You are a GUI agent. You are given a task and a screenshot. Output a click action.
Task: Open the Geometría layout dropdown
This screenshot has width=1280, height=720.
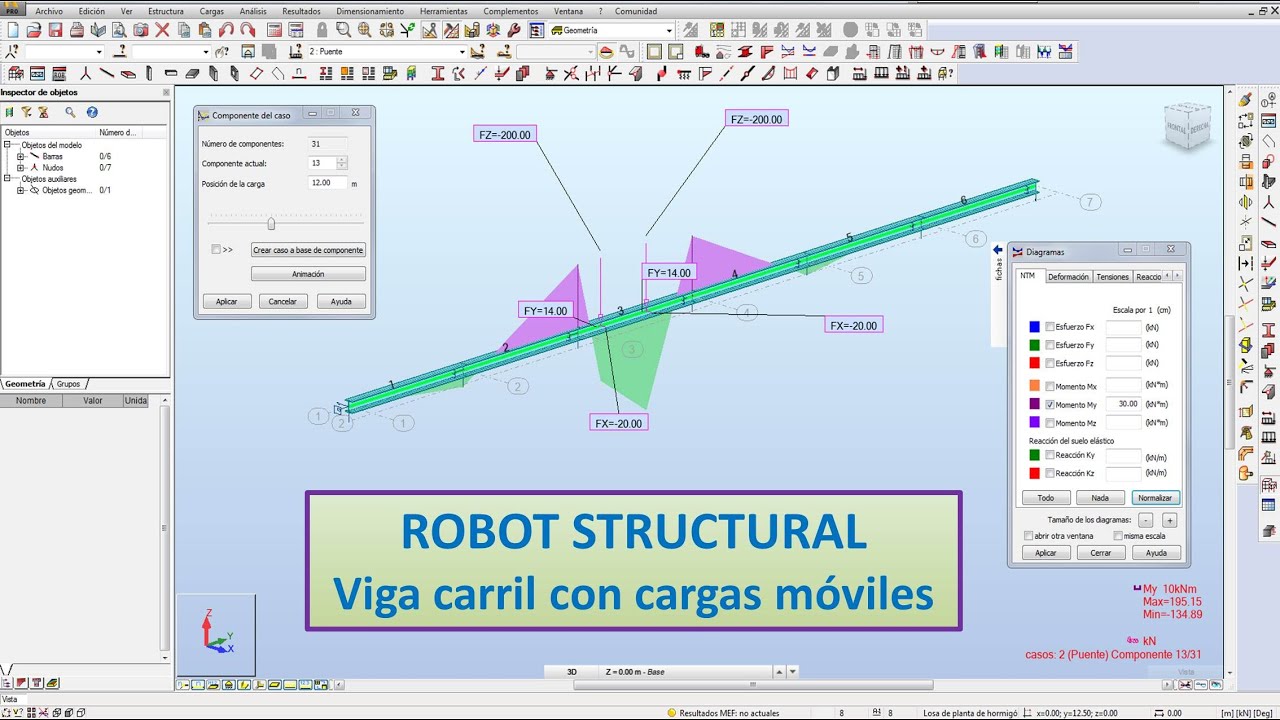point(669,30)
